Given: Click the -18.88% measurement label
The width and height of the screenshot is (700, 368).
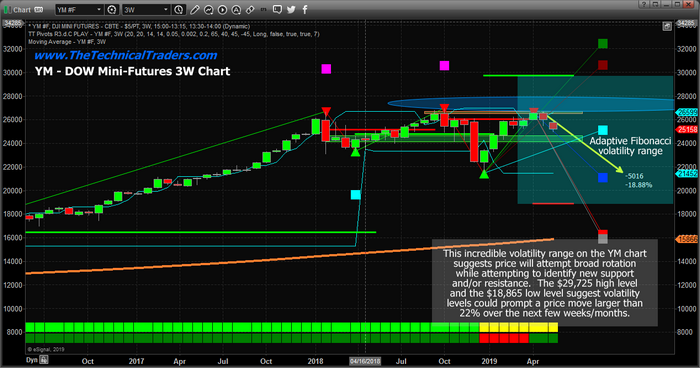Looking at the screenshot, I should point(638,185).
